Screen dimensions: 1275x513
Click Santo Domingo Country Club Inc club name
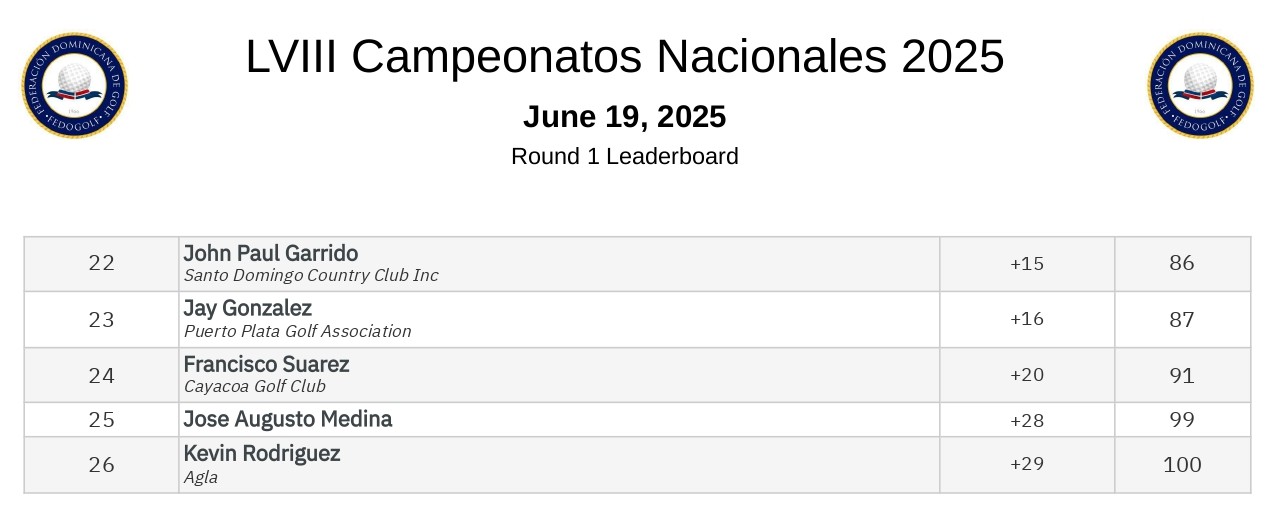pyautogui.click(x=311, y=276)
